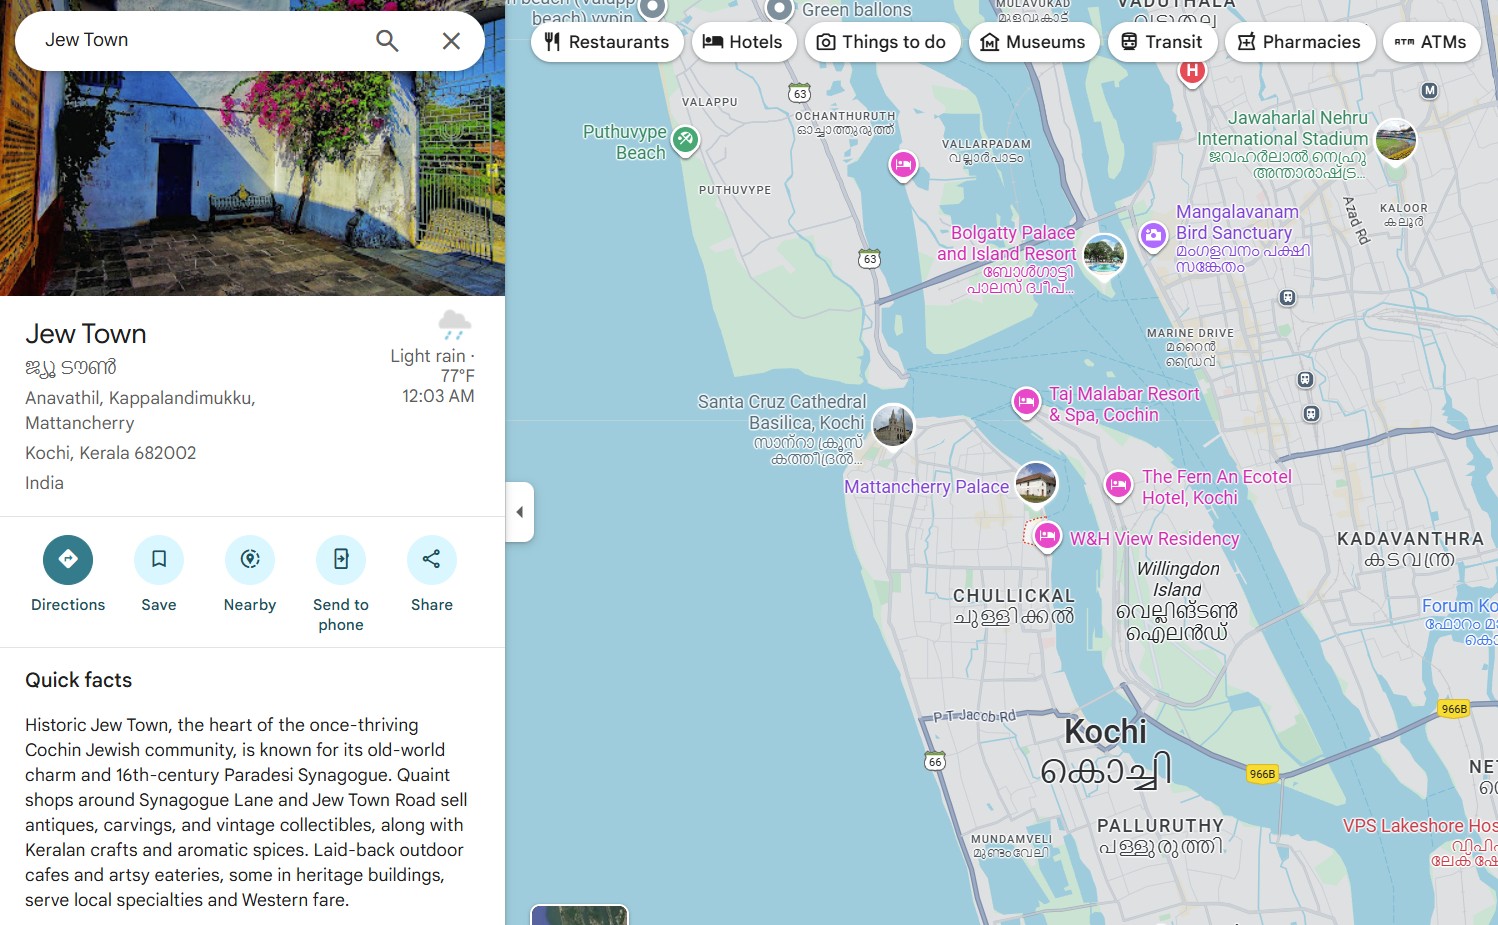
Task: Open the weather info icon
Action: pyautogui.click(x=454, y=324)
